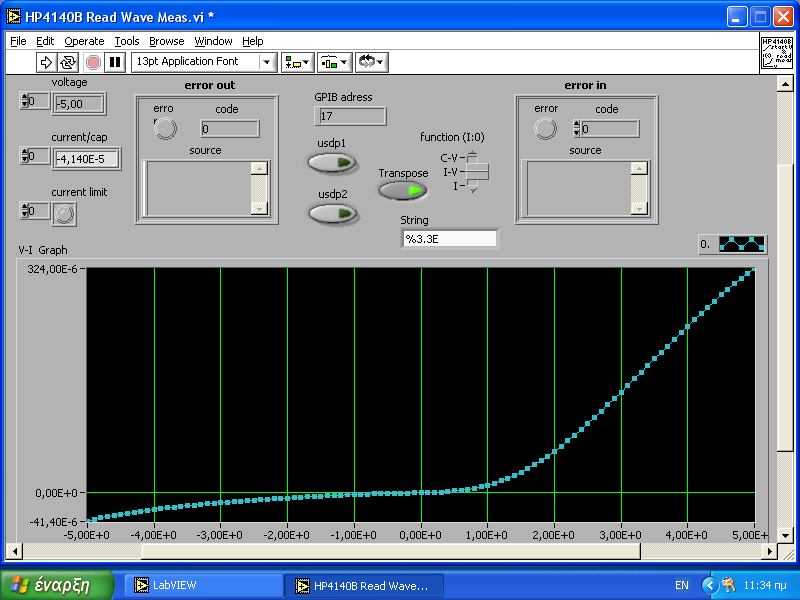The width and height of the screenshot is (800, 600).
Task: Open the Tools menu
Action: click(127, 41)
